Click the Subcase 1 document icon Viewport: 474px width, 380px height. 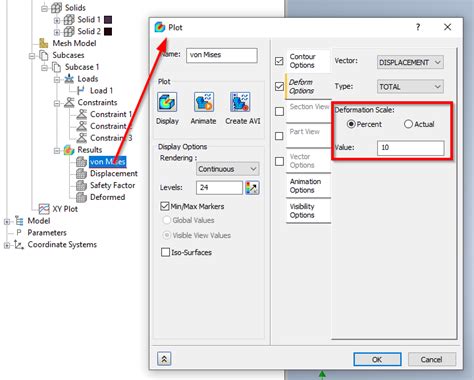56,67
